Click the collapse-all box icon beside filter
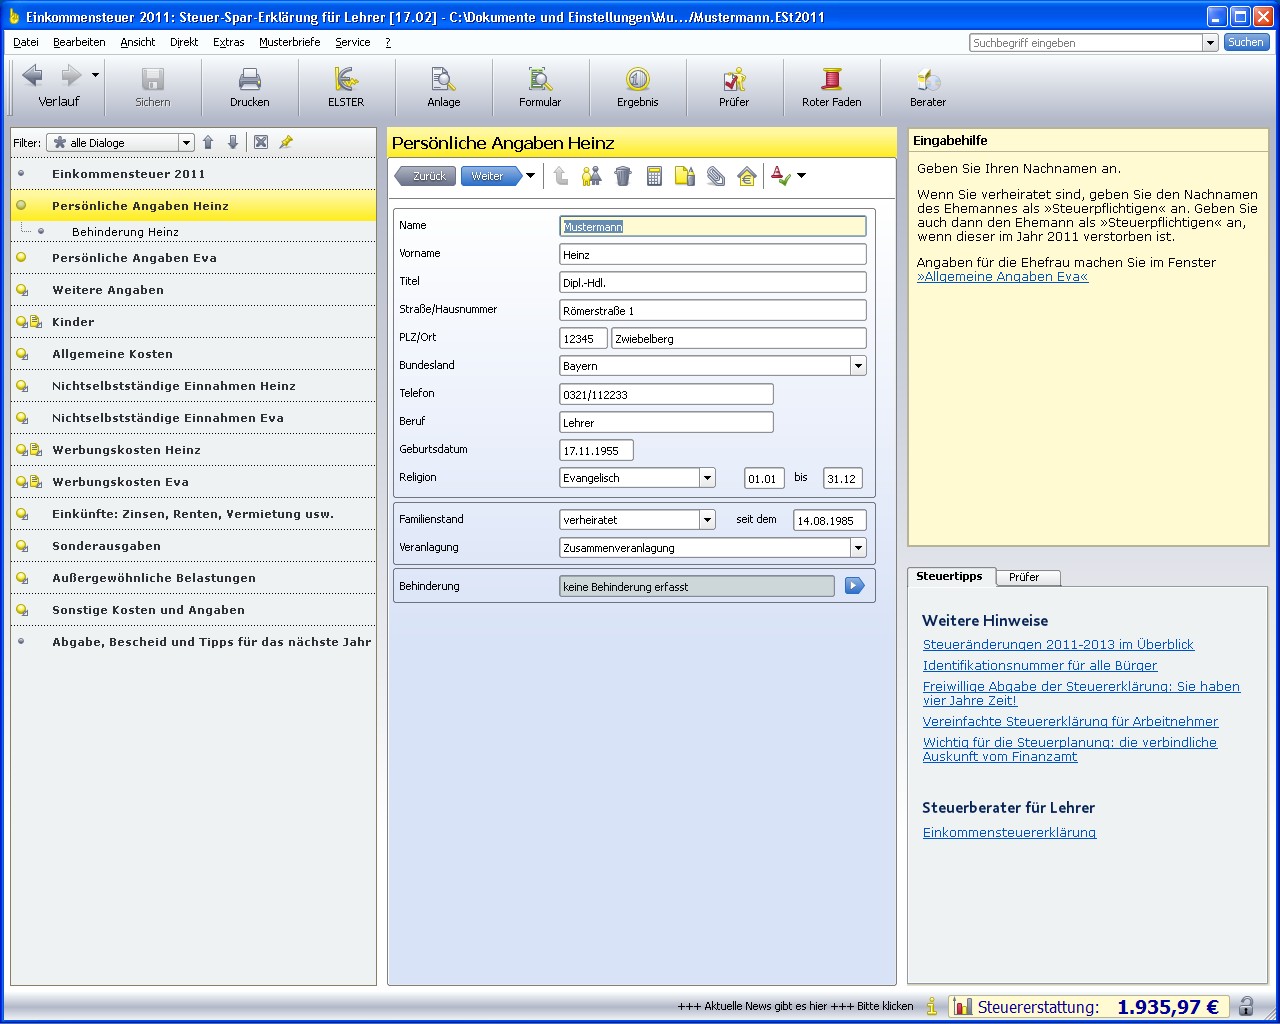 tap(261, 142)
